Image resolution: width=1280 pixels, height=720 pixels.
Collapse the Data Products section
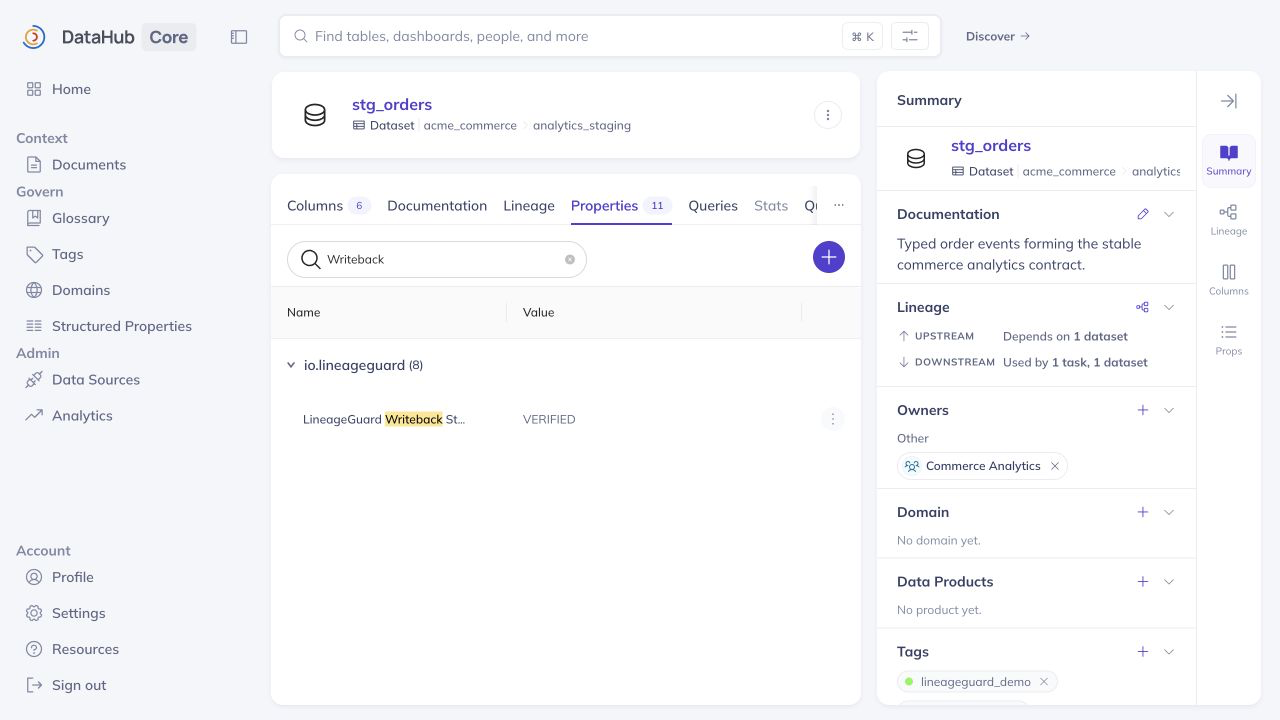[1169, 582]
